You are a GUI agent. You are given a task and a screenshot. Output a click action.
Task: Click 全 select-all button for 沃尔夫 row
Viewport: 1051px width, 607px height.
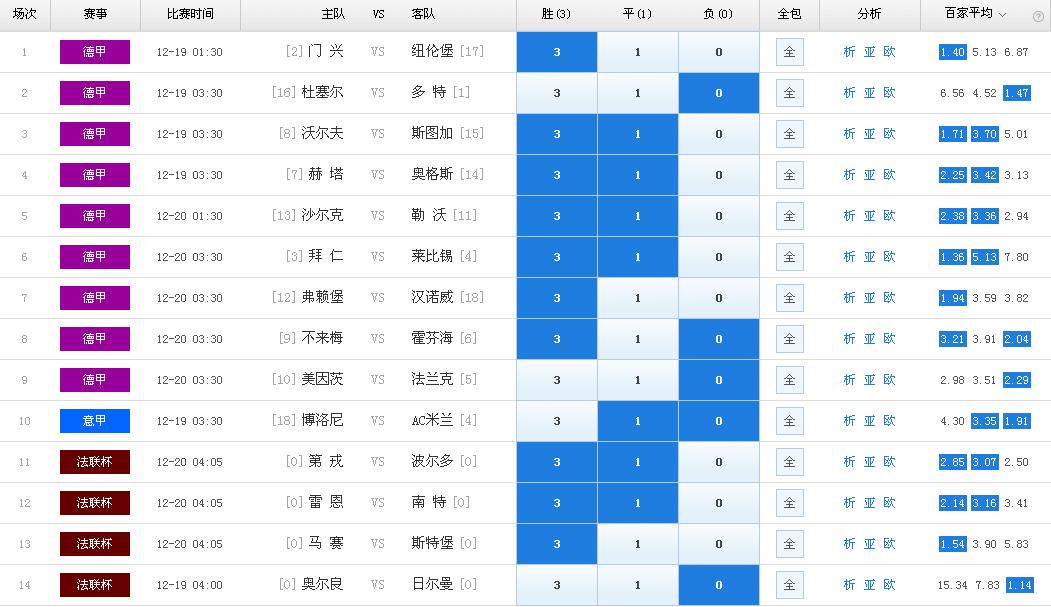(790, 134)
